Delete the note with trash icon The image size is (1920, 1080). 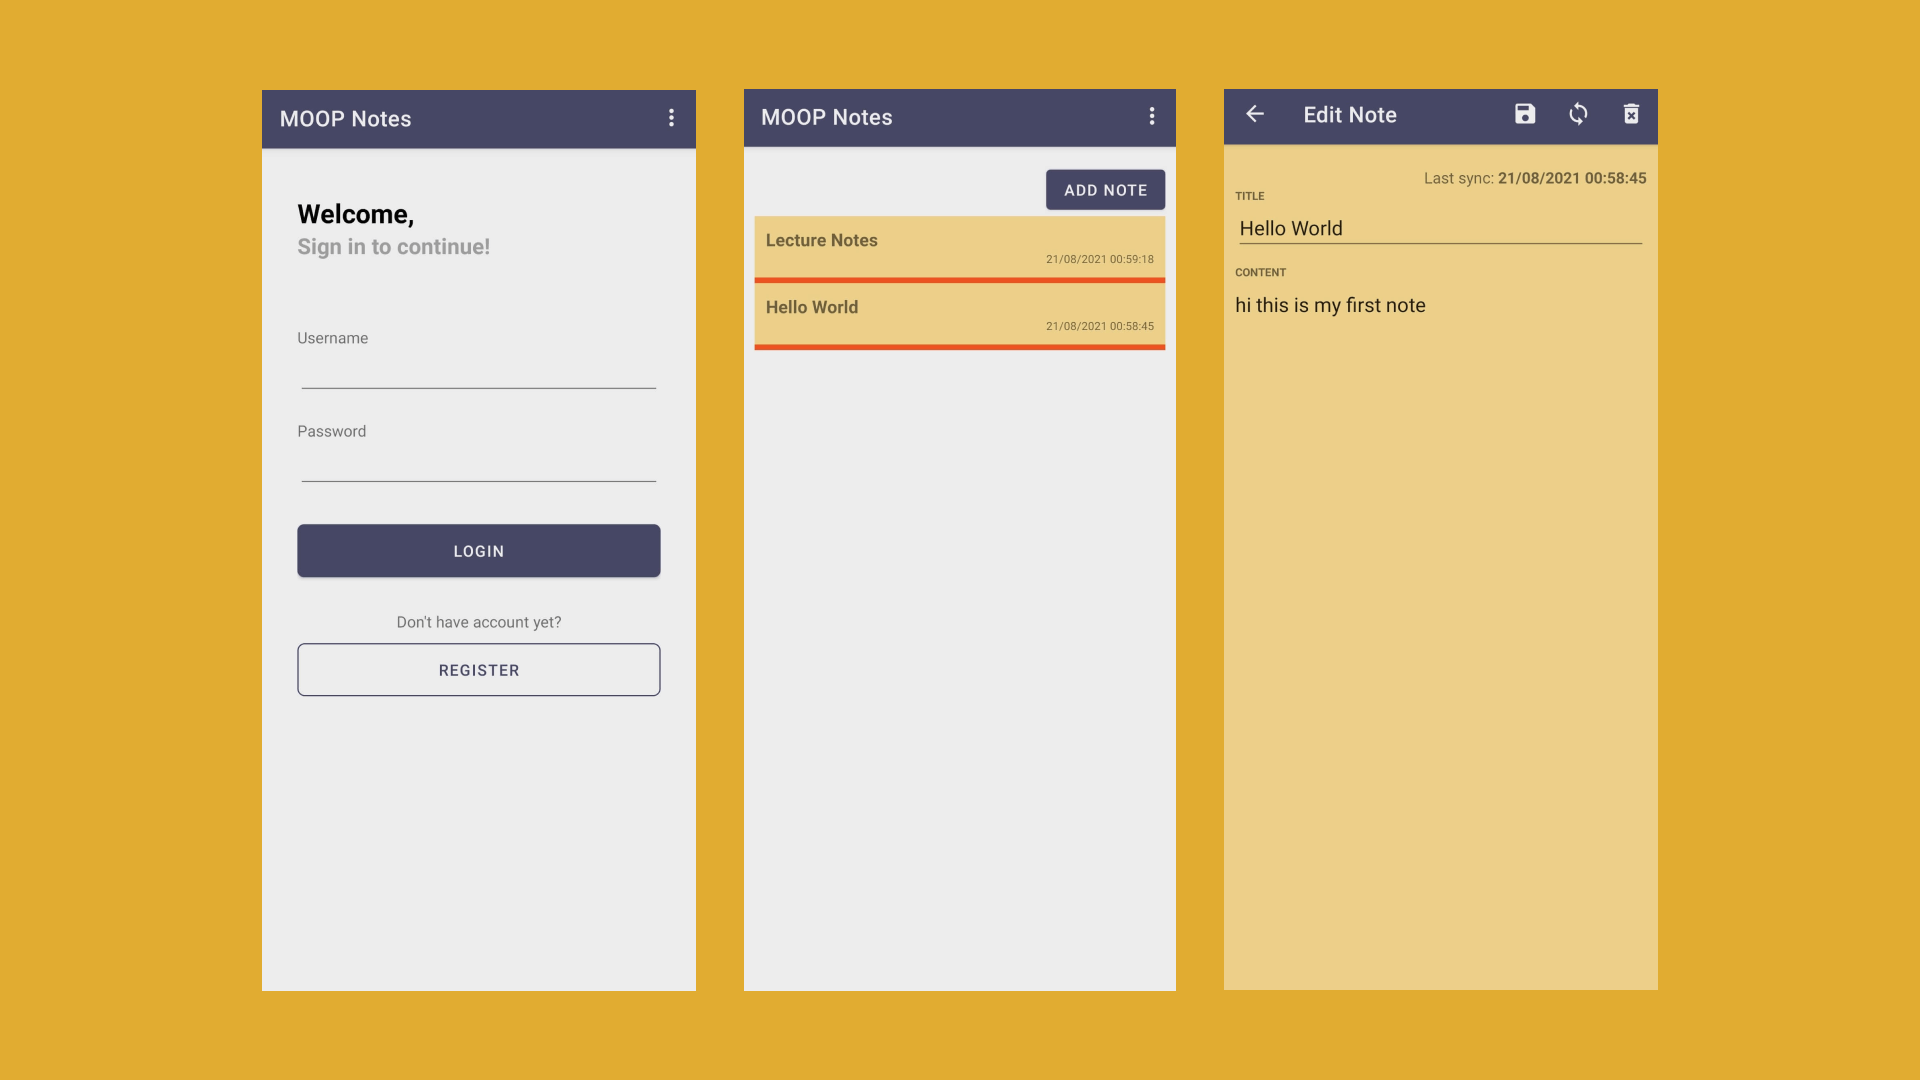(x=1631, y=114)
